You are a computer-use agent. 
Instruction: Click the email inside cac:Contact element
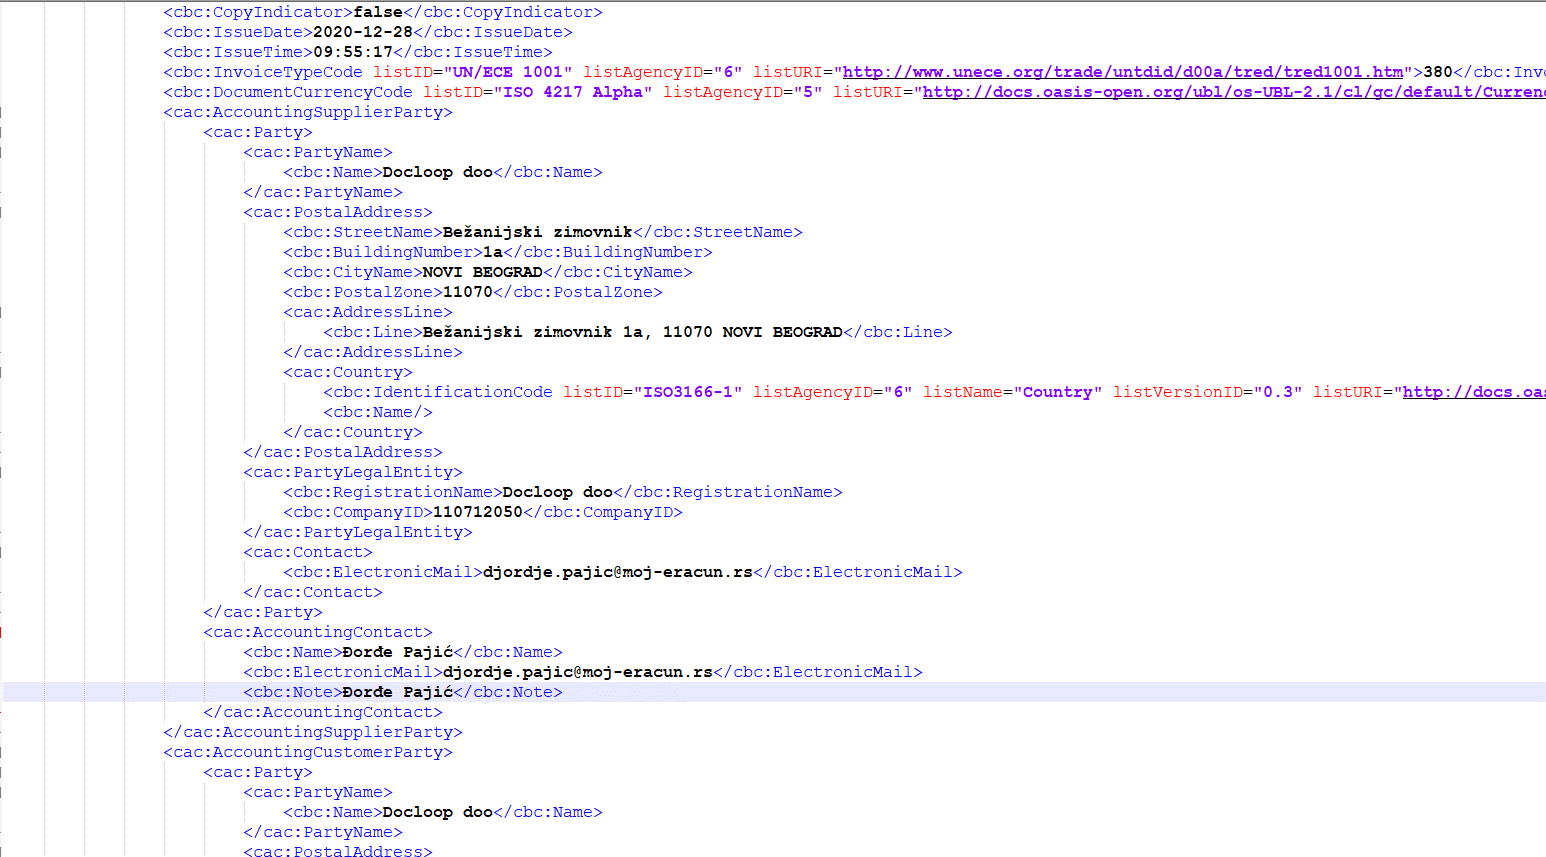pyautogui.click(x=618, y=572)
